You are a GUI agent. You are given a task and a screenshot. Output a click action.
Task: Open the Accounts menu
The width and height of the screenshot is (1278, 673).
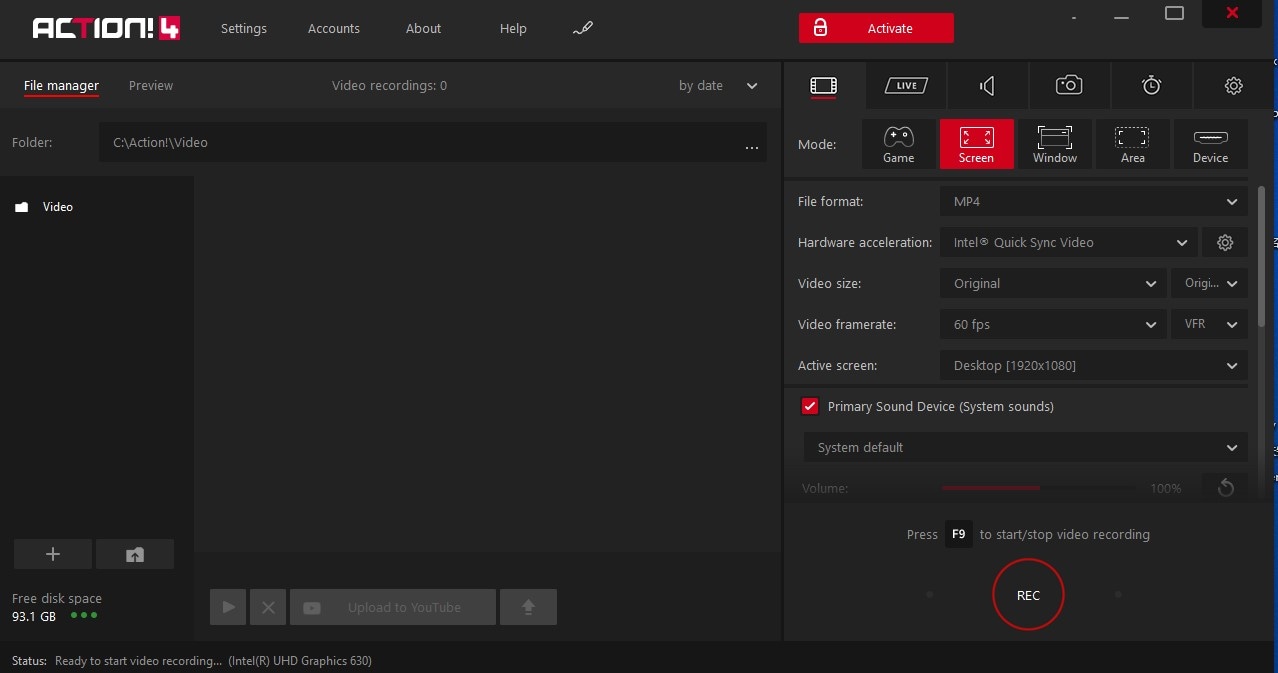[334, 28]
